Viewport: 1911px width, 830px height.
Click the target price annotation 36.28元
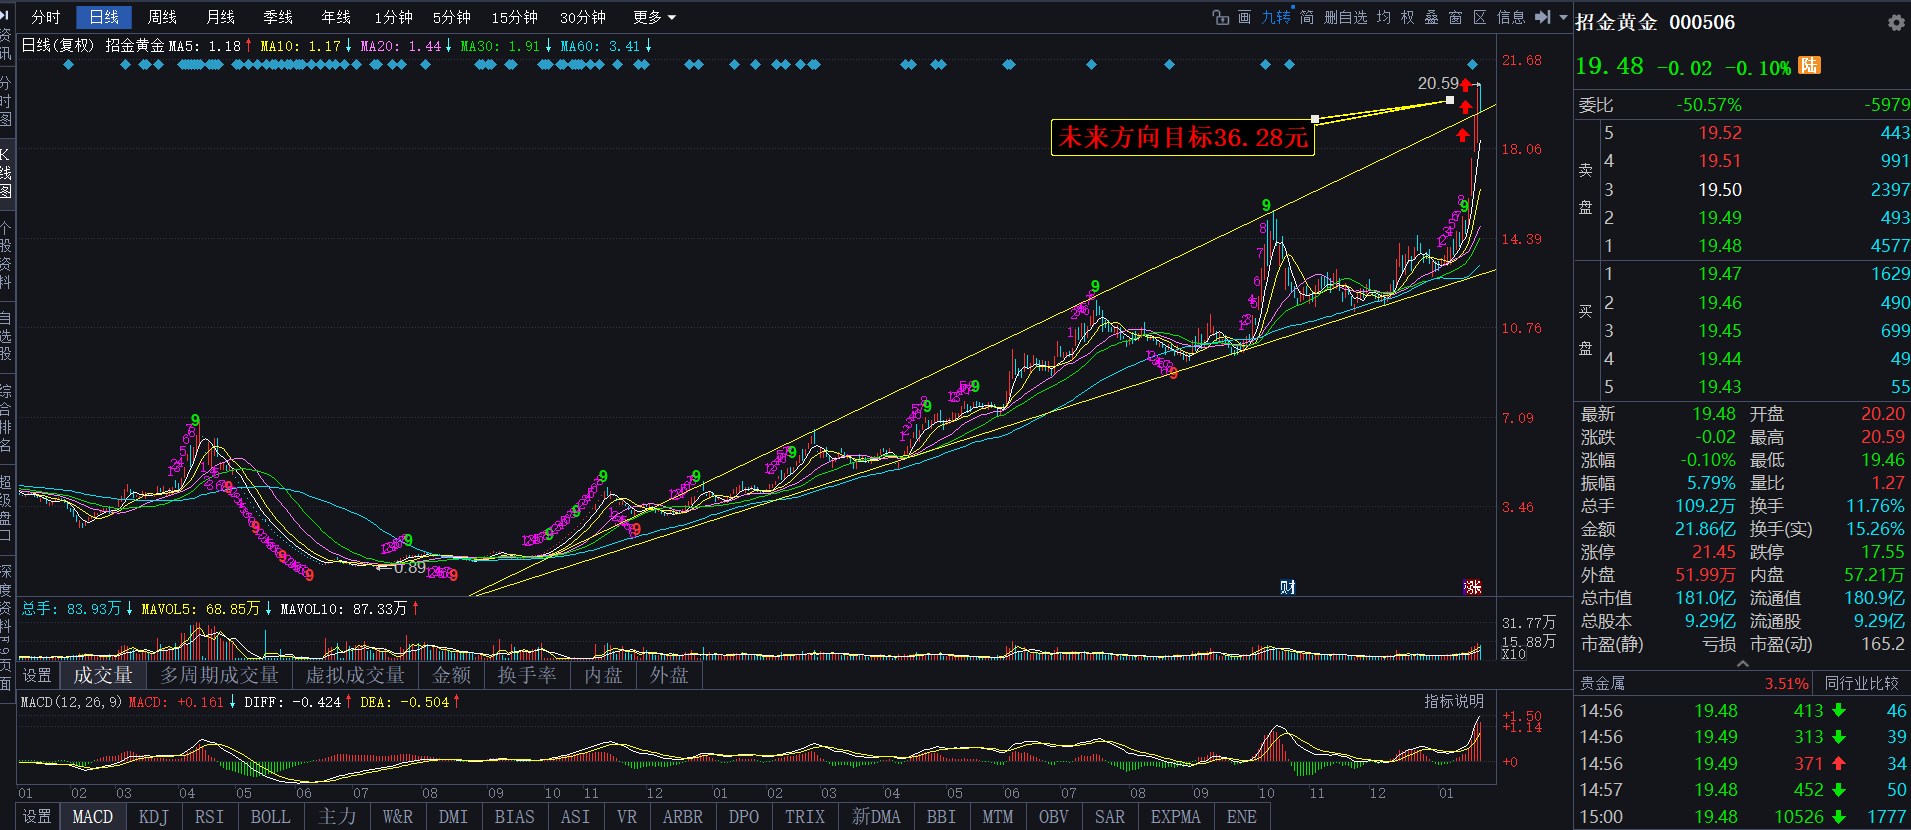tap(1183, 137)
